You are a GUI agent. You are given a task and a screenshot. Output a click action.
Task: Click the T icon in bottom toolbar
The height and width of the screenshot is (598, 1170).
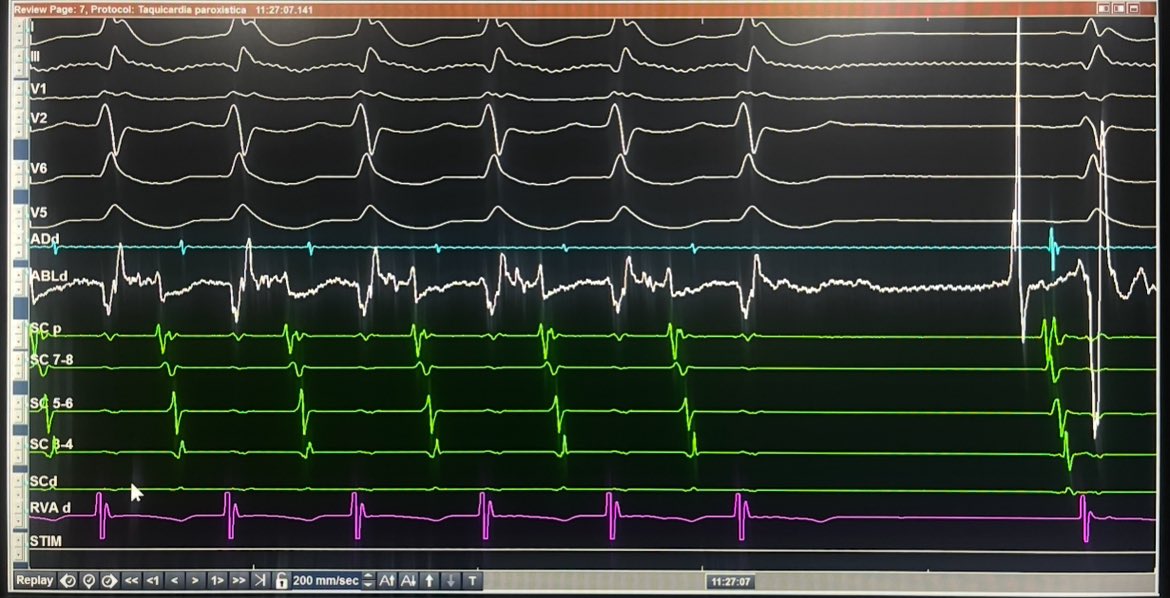click(x=472, y=580)
